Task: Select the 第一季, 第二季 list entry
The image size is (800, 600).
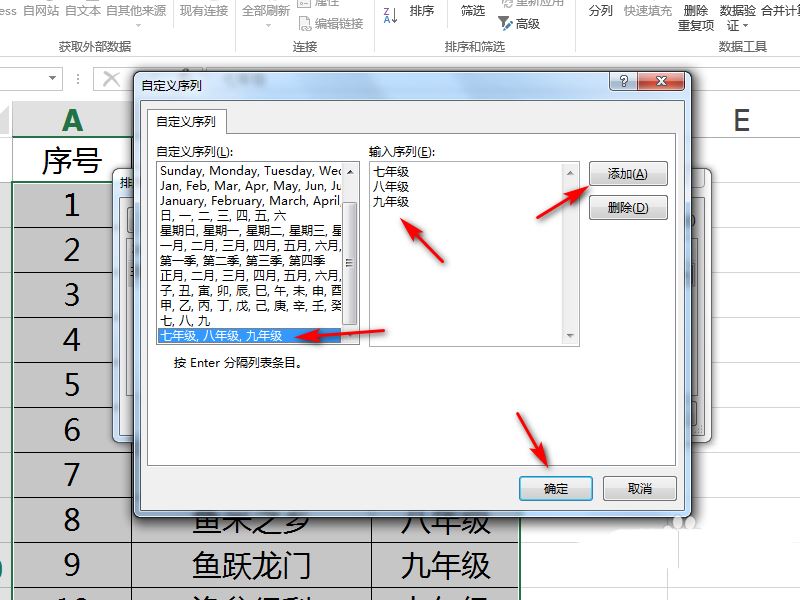Action: tap(250, 261)
